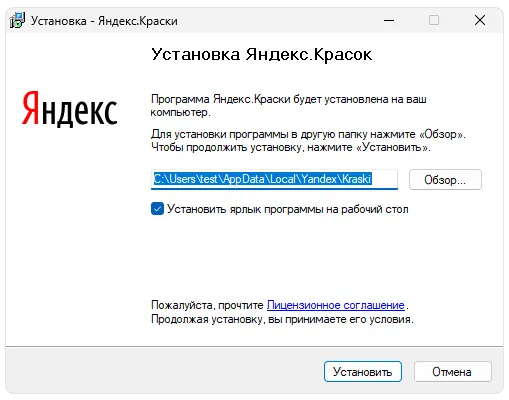509x400 pixels.
Task: Close the installer window
Action: pyautogui.click(x=480, y=20)
